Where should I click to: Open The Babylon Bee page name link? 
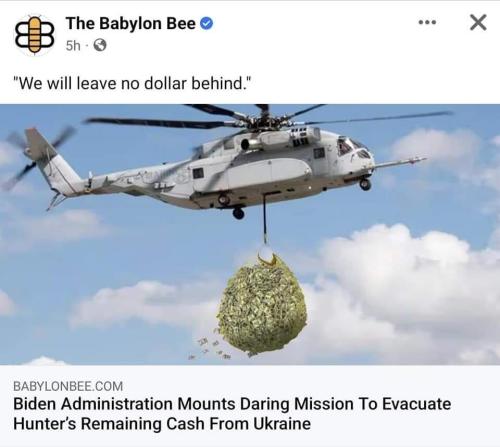tap(131, 23)
